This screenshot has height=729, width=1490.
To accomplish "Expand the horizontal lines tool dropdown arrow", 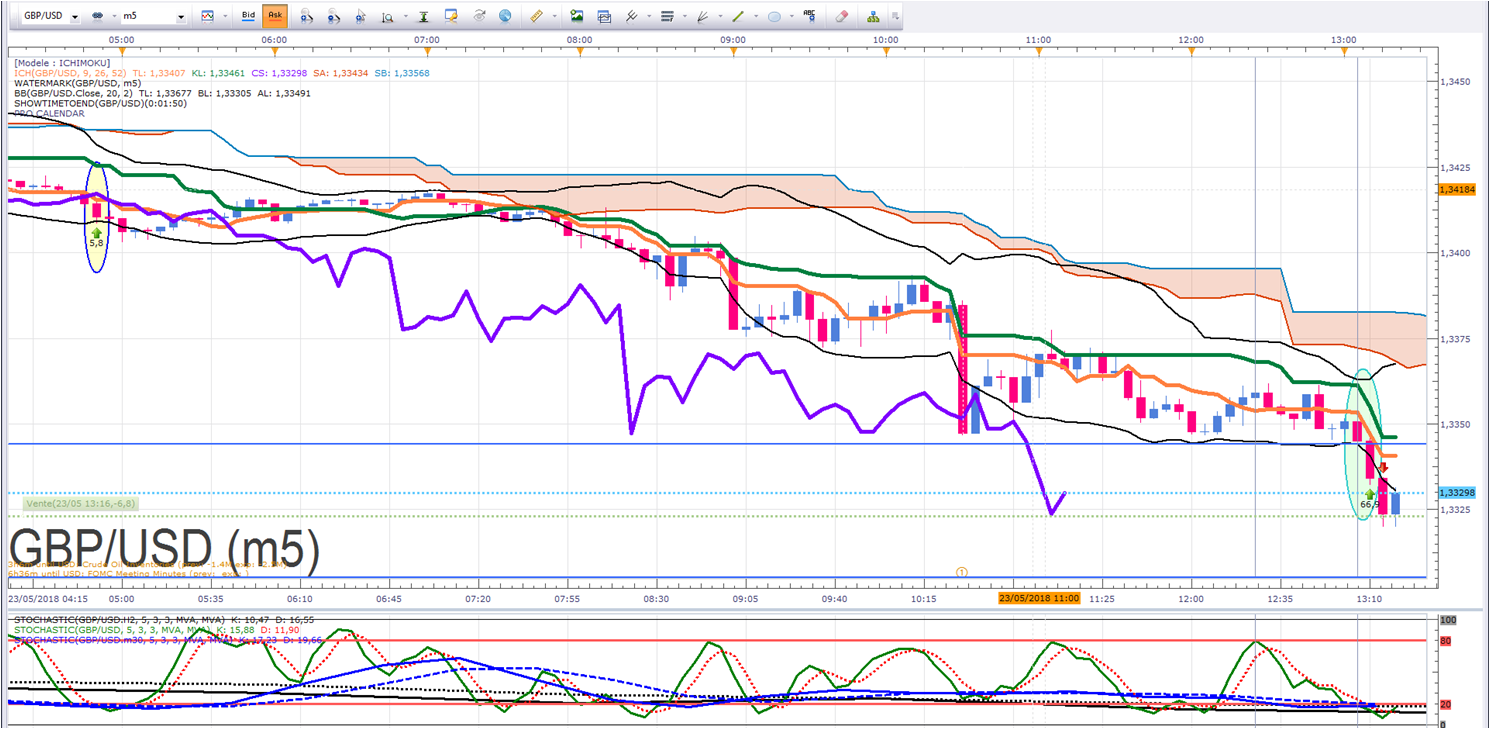I will 684,17.
